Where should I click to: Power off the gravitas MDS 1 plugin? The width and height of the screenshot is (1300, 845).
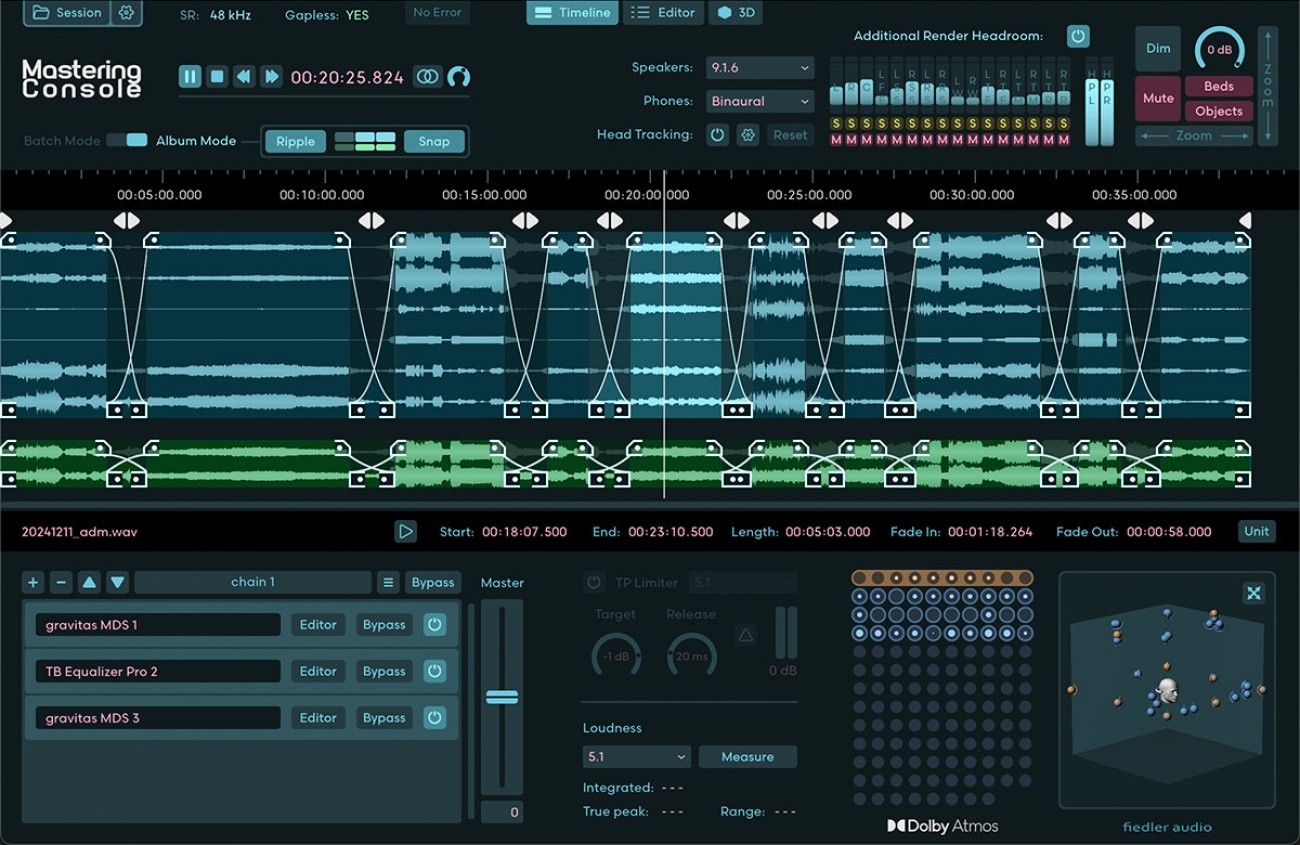[434, 624]
